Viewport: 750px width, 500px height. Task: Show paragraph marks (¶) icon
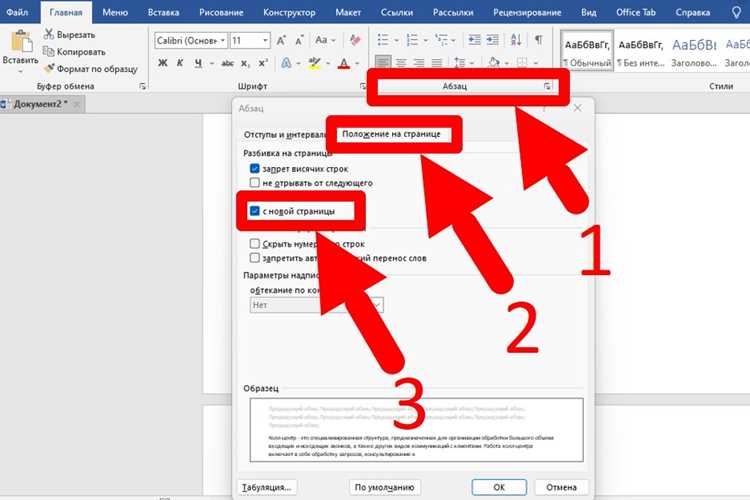pos(539,40)
